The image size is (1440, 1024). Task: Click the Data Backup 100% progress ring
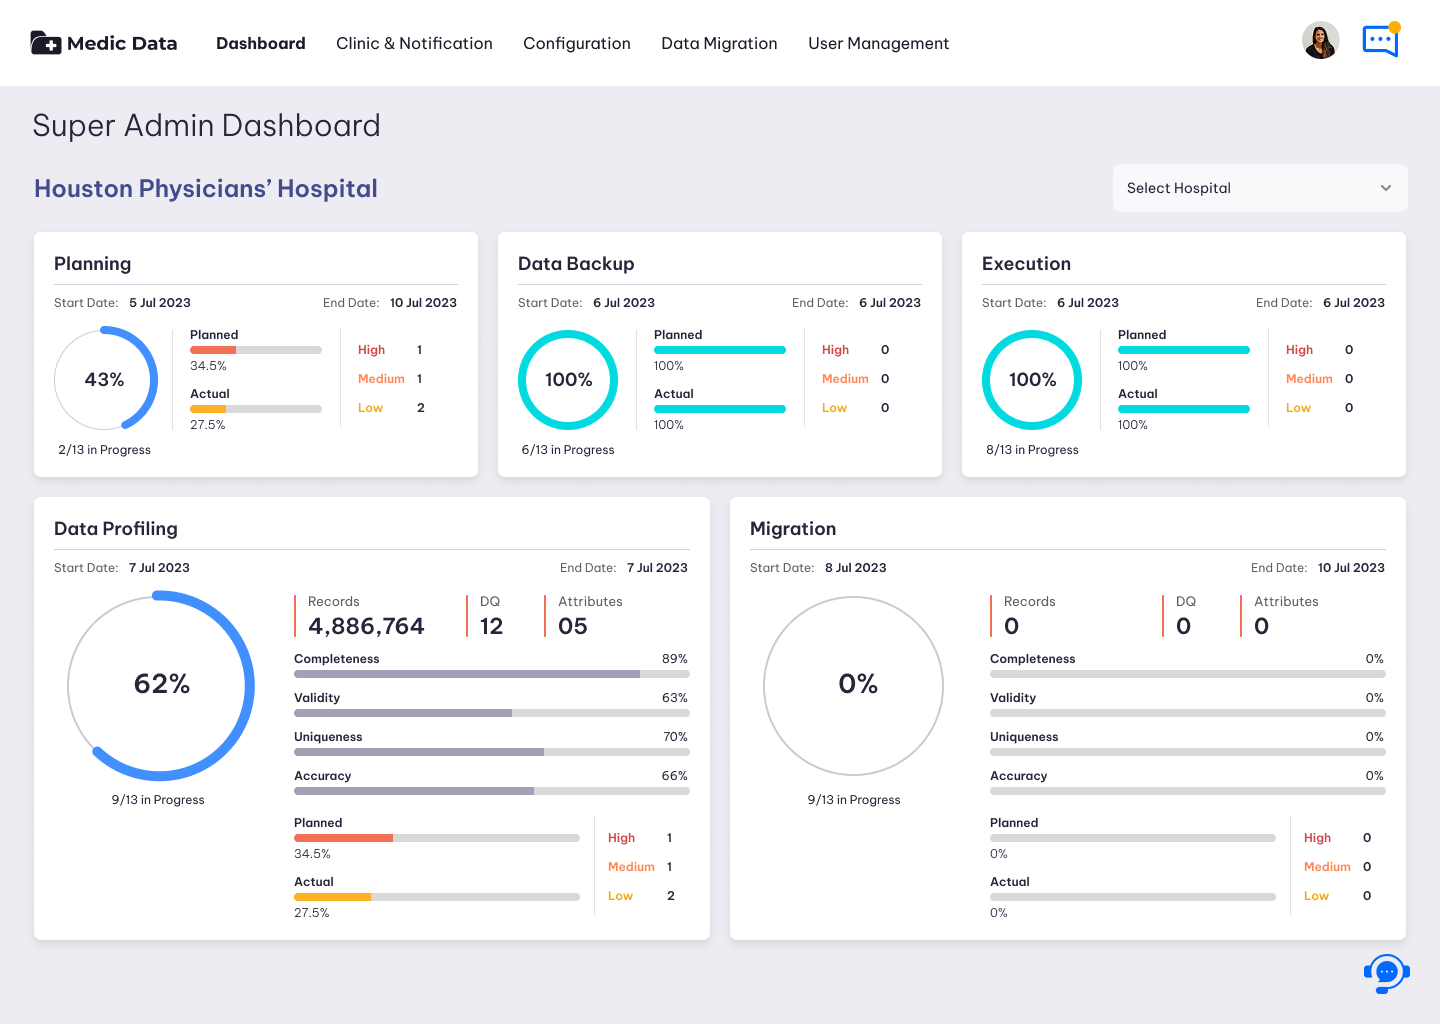(x=568, y=380)
